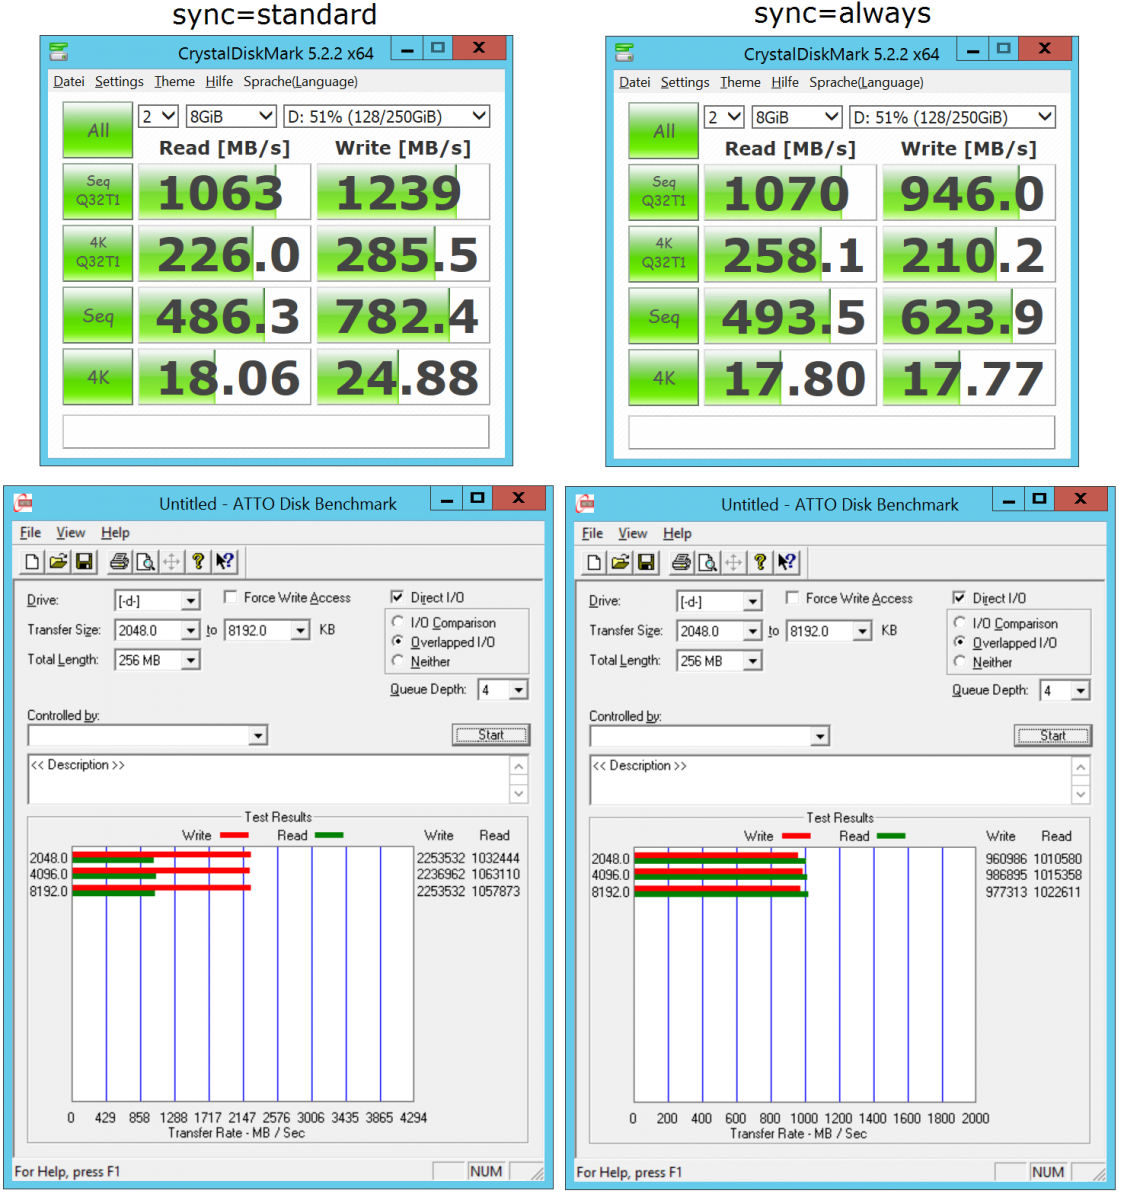Open the Hilfe menu in sync=always CrystalDiskMark
Image resolution: width=1124 pixels, height=1200 pixels.
click(785, 83)
